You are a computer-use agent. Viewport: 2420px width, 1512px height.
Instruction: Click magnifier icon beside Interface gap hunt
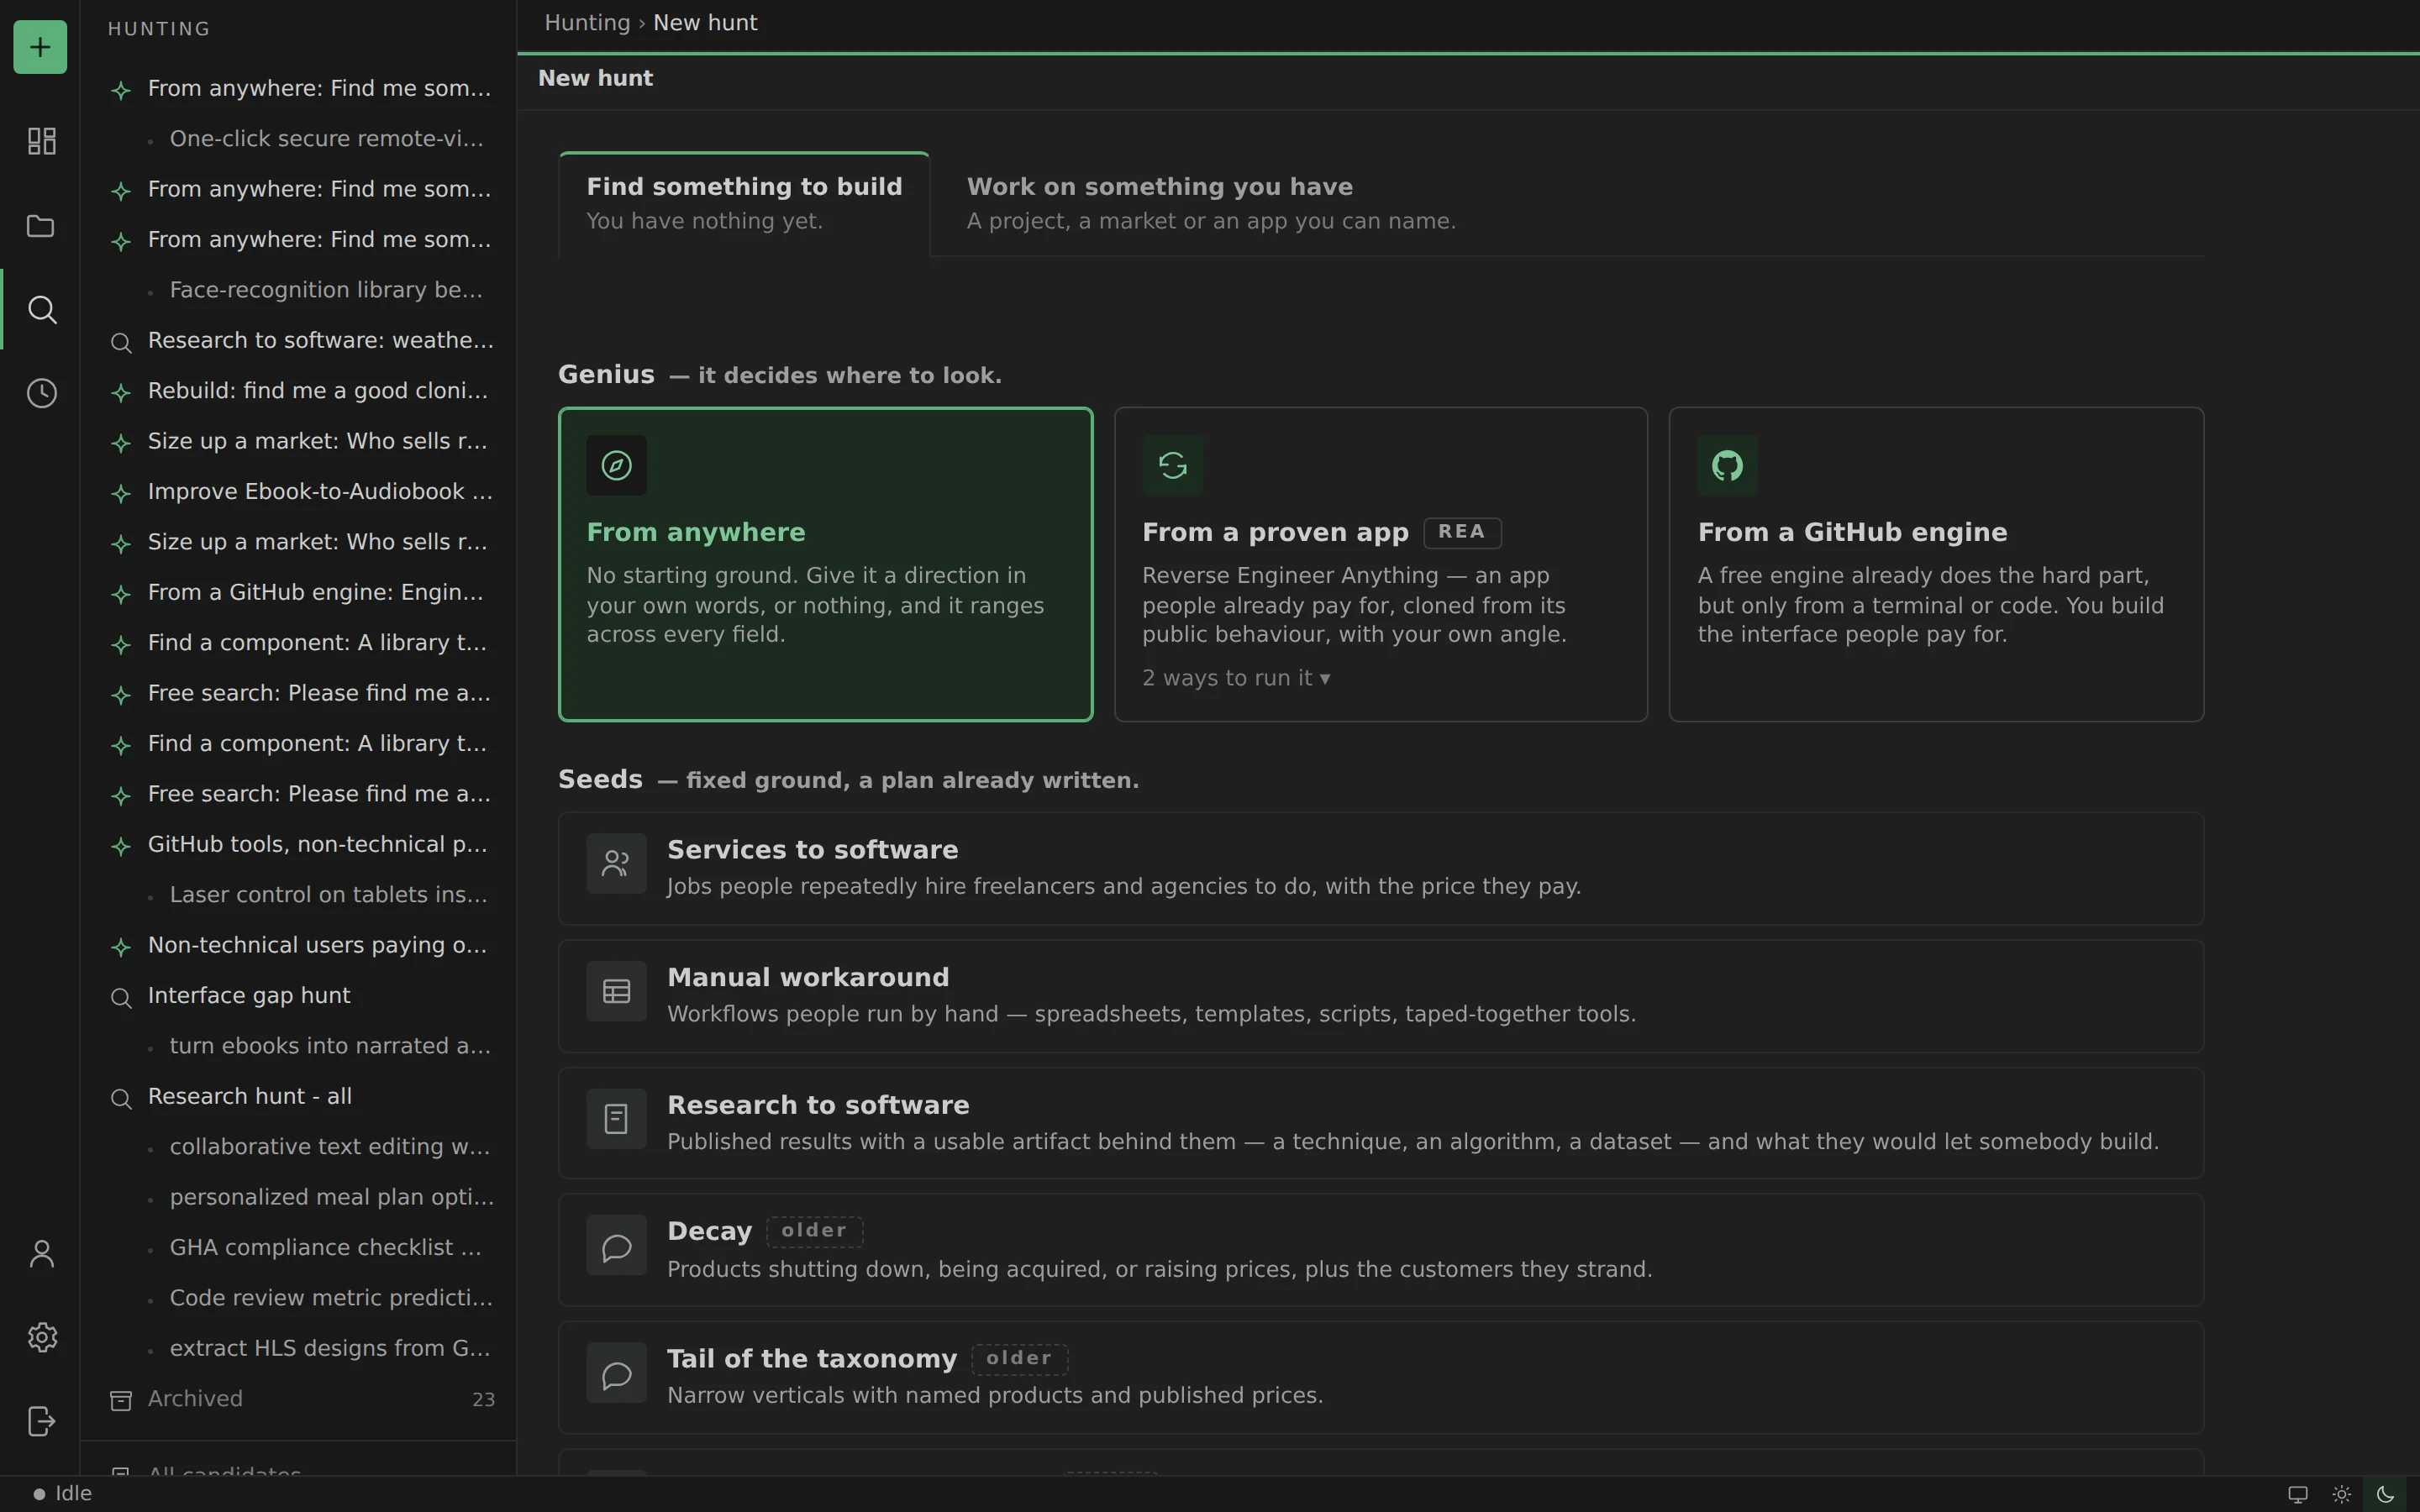click(121, 997)
